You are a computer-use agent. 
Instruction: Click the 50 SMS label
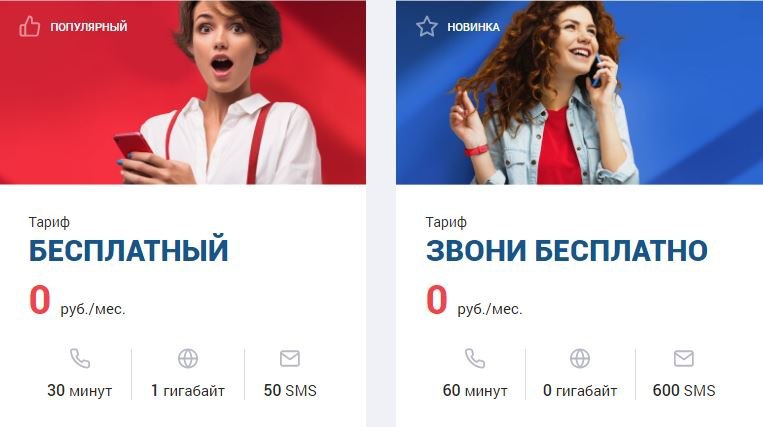pos(290,391)
